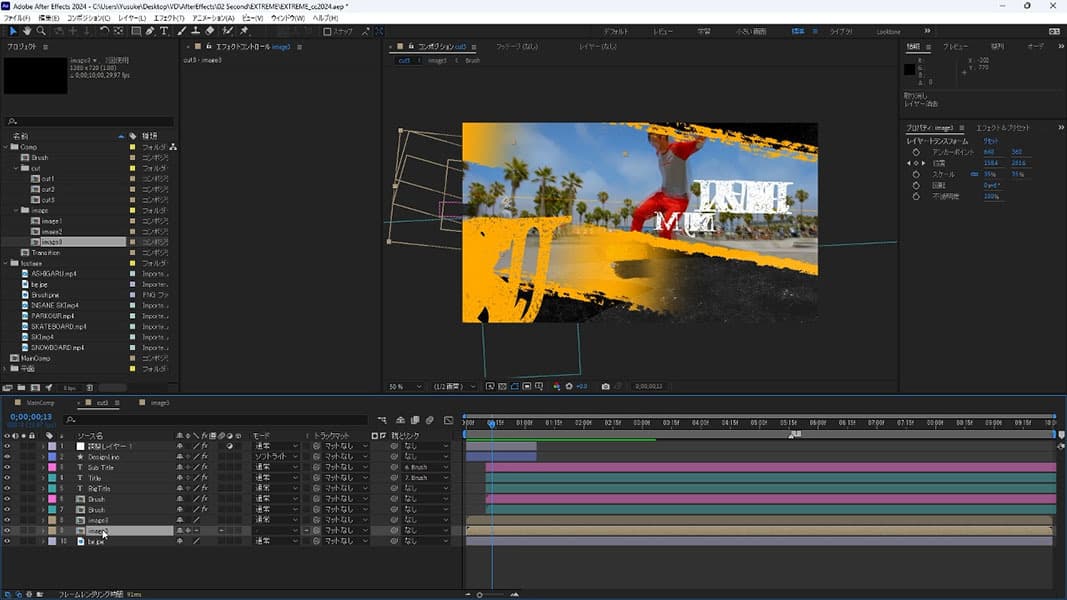
Task: Collapse the footage folder in Project panel
Action: click(6, 263)
